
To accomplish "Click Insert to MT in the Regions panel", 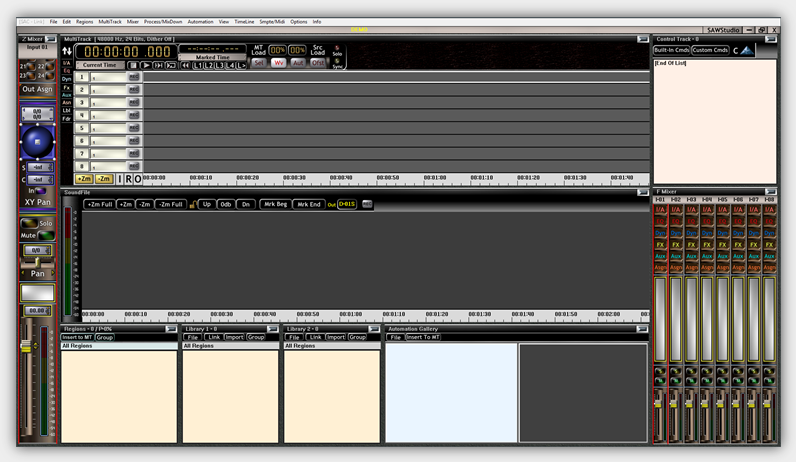I will [x=77, y=337].
